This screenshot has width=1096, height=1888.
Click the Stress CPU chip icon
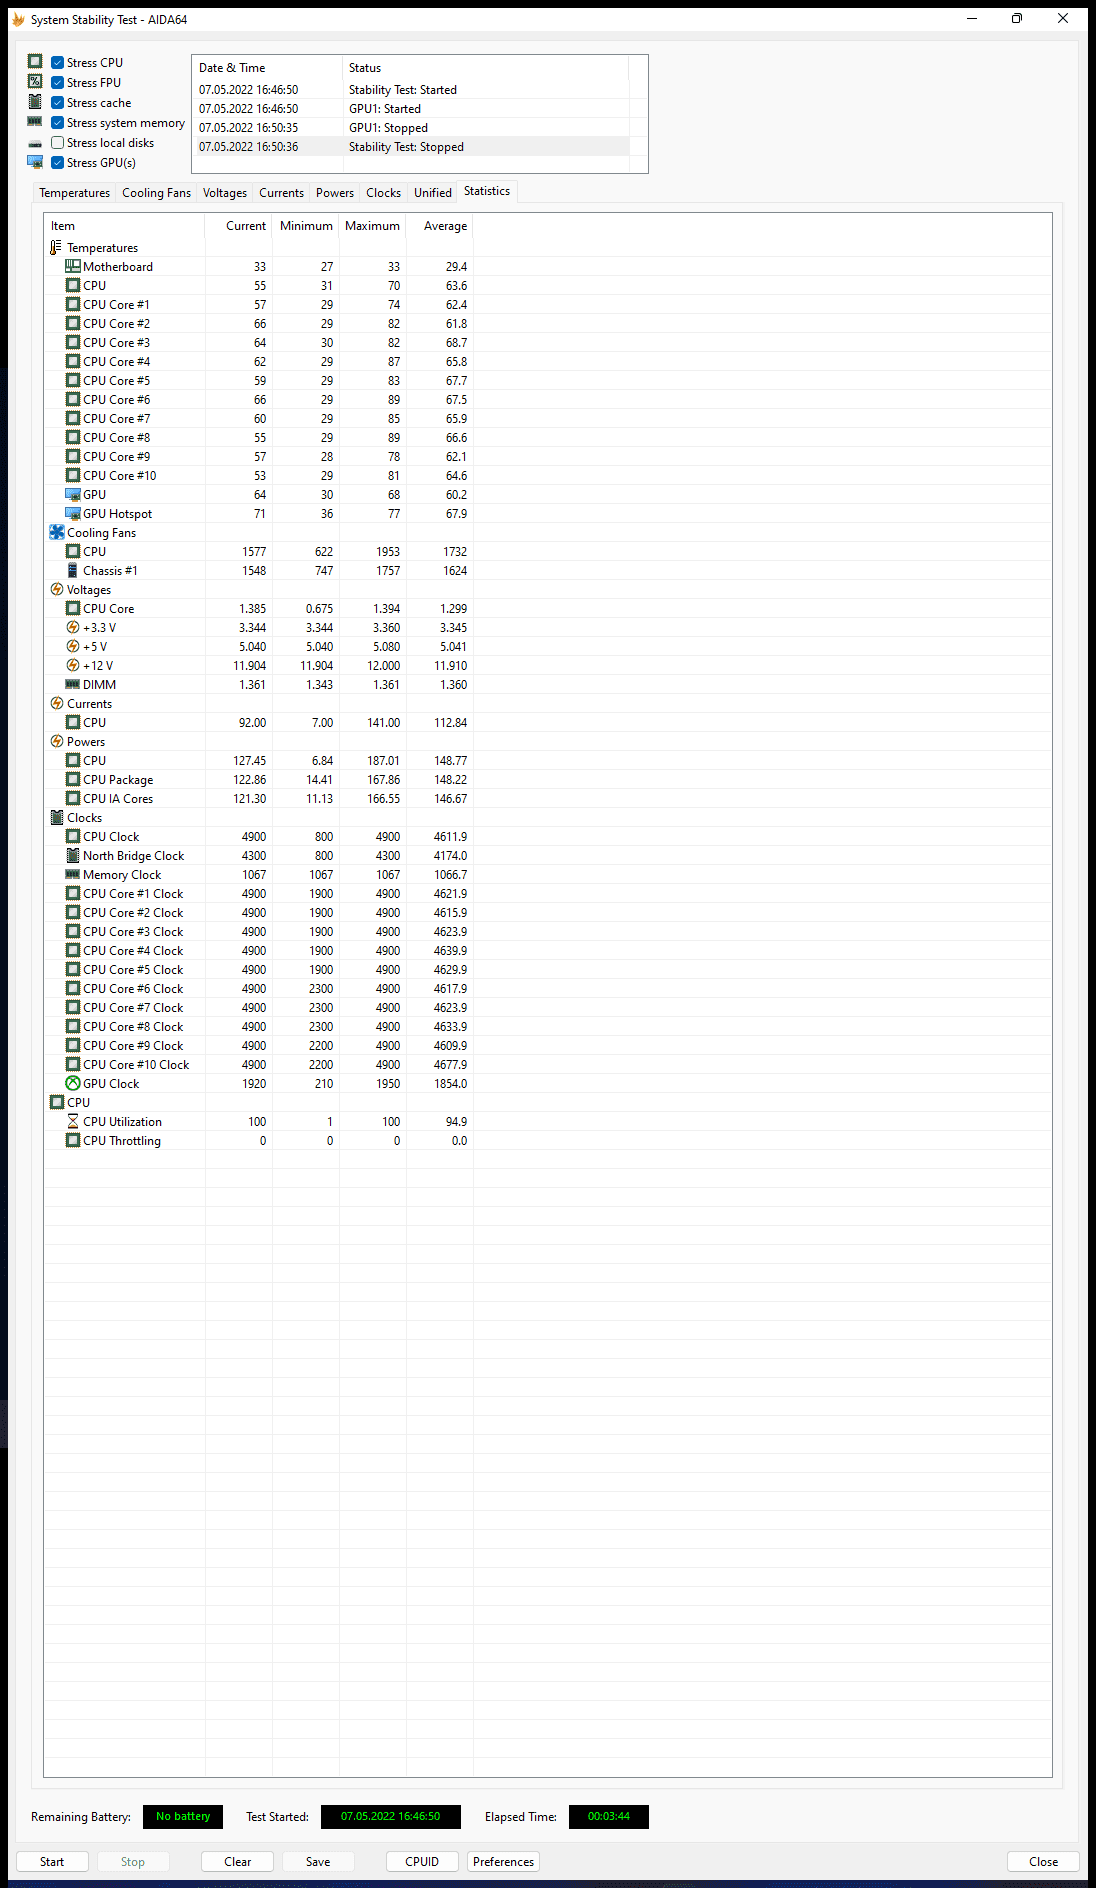(x=35, y=62)
